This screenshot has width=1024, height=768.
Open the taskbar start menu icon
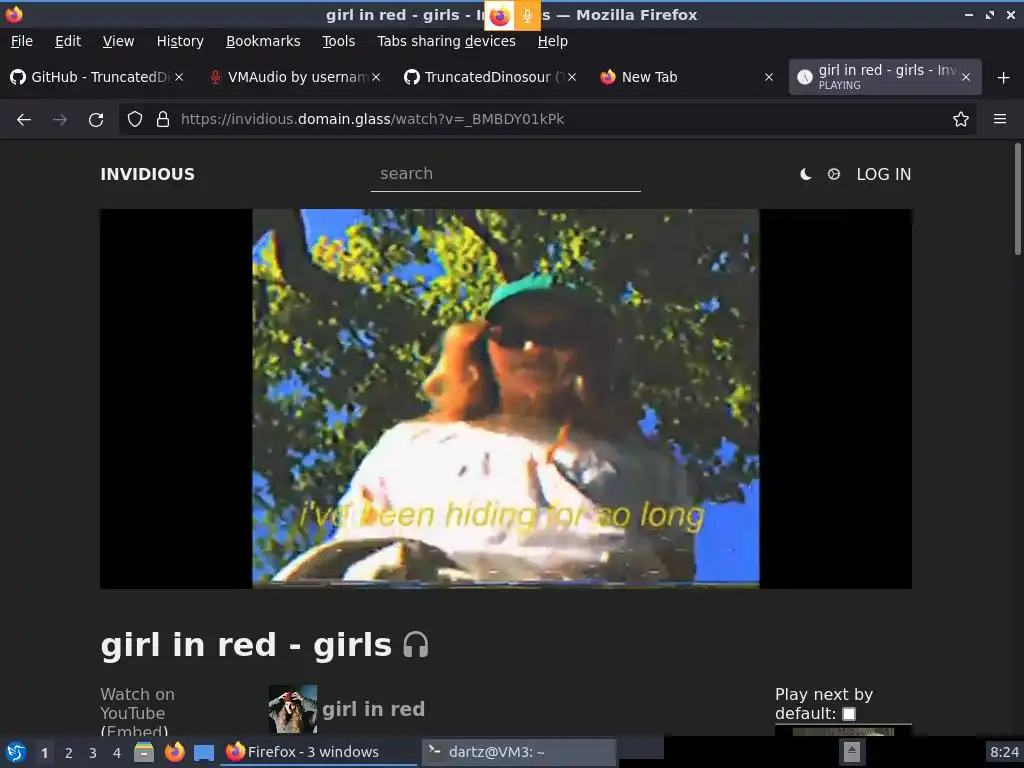click(x=16, y=752)
